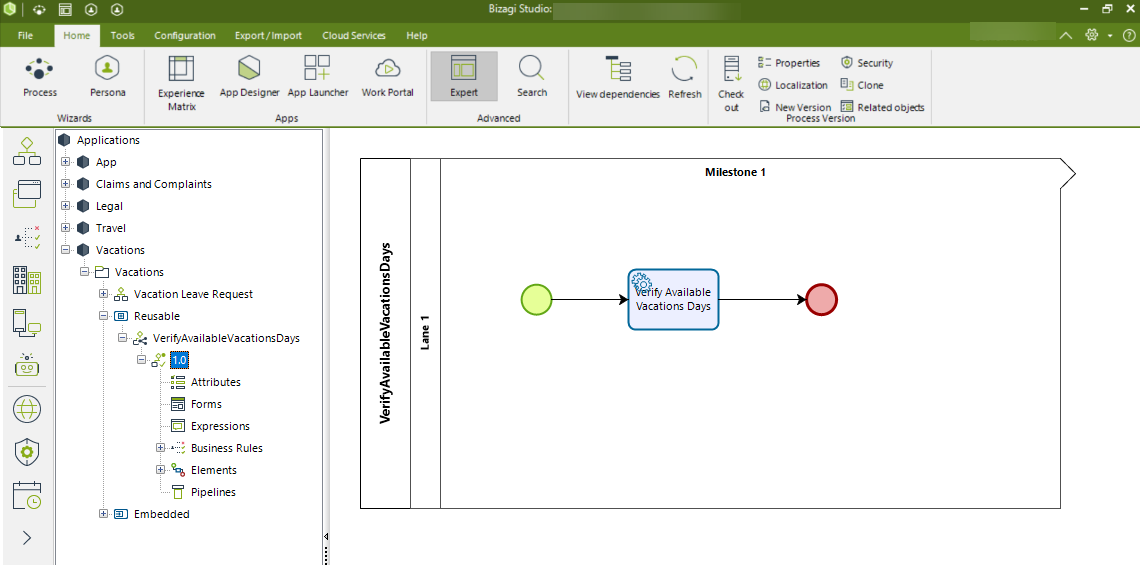Create a New Version

tap(795, 107)
